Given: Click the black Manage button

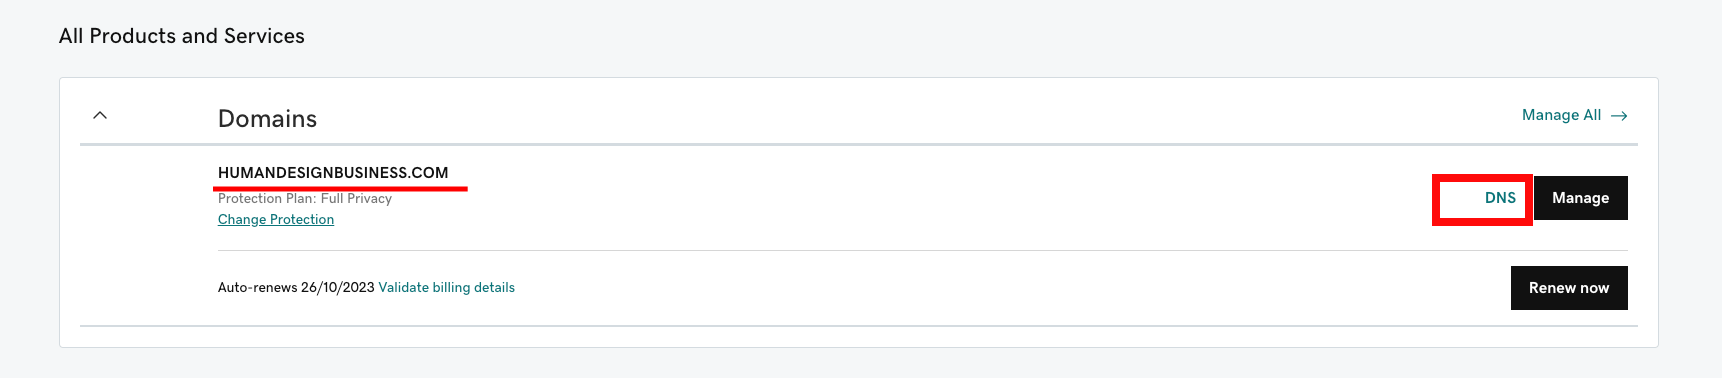Looking at the screenshot, I should pos(1580,198).
